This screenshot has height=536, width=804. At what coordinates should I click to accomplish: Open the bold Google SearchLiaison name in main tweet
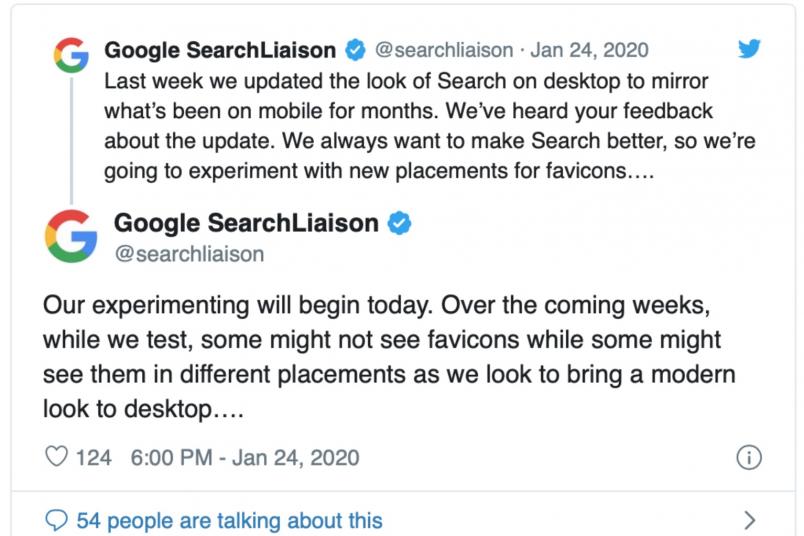246,223
